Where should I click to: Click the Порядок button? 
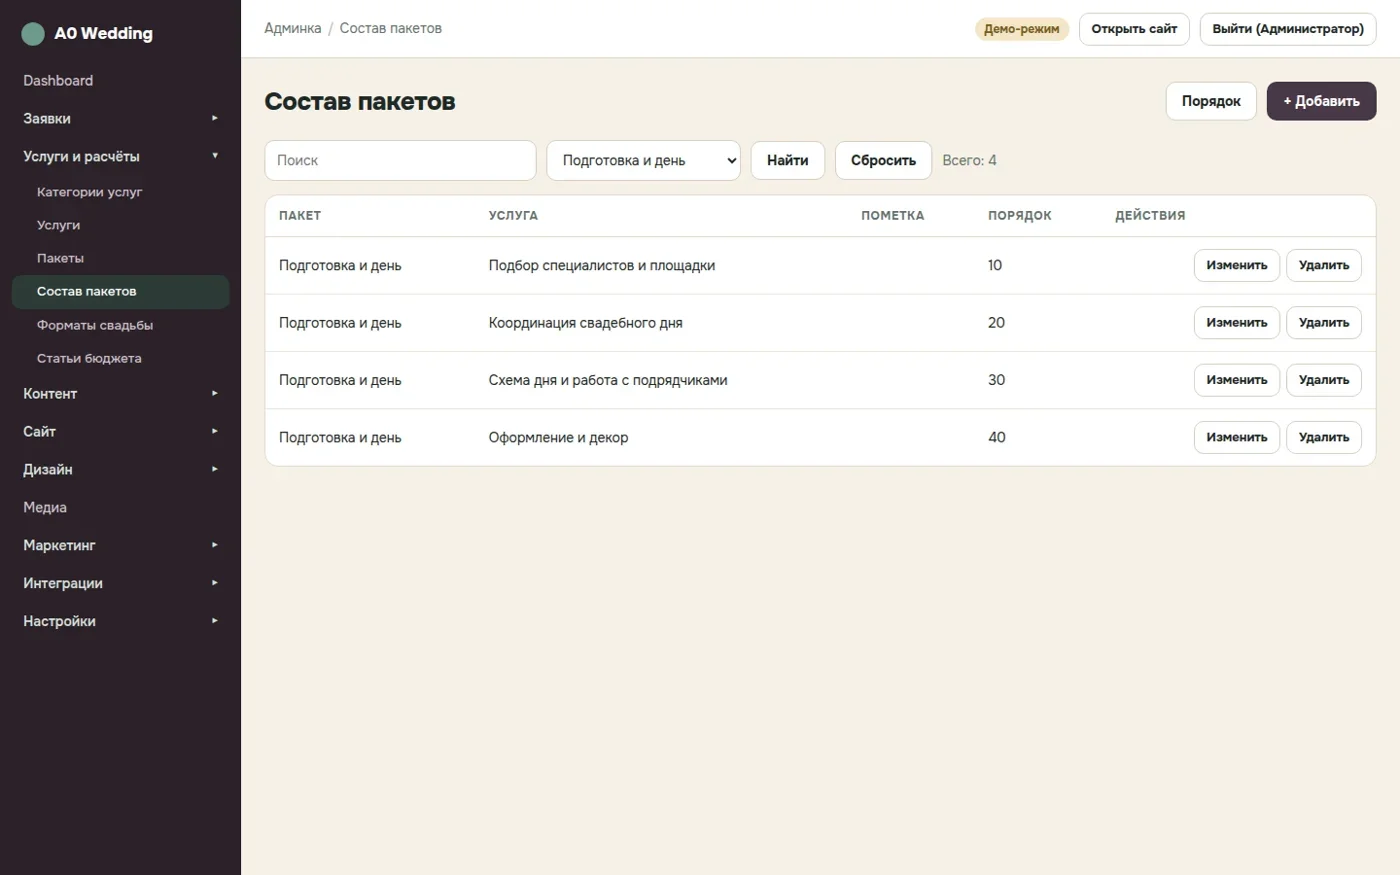click(x=1211, y=101)
